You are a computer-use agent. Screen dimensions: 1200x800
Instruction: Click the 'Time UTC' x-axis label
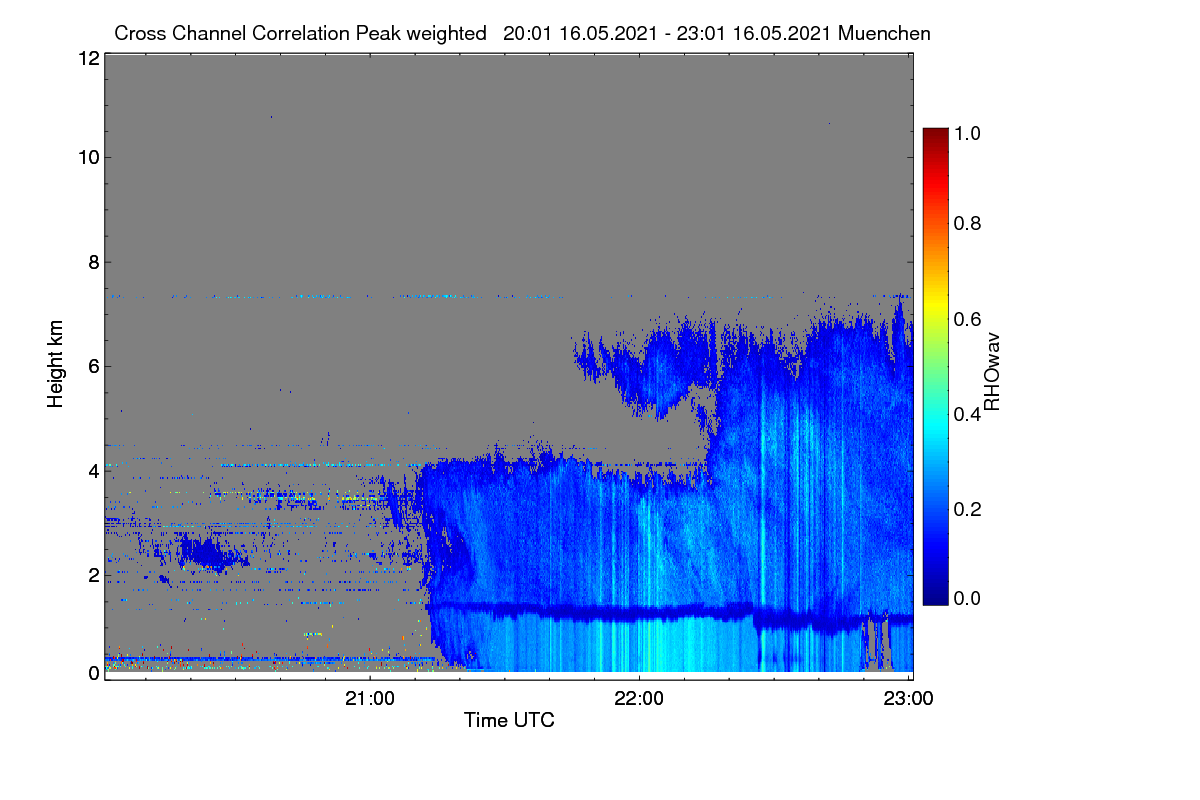point(509,720)
